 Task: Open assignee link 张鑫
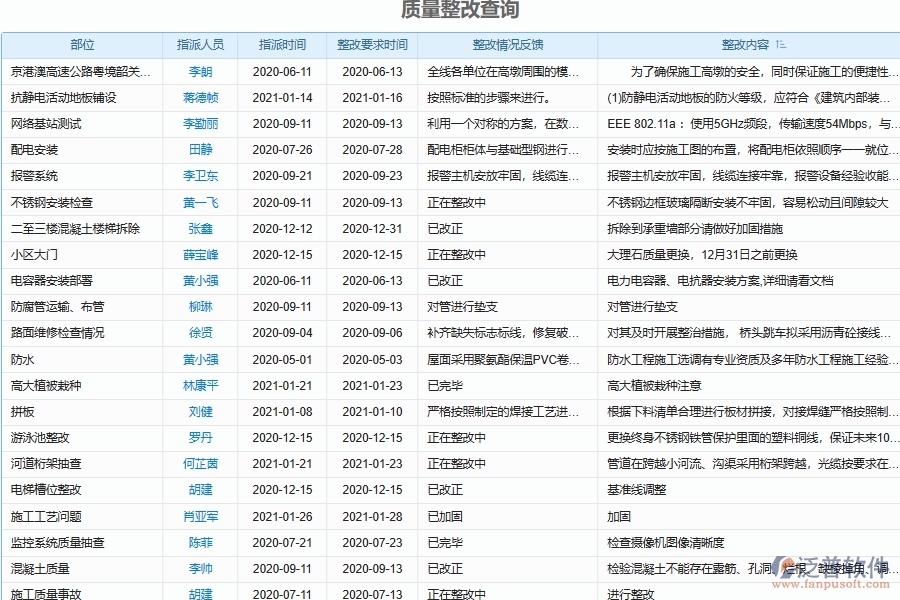pyautogui.click(x=199, y=227)
